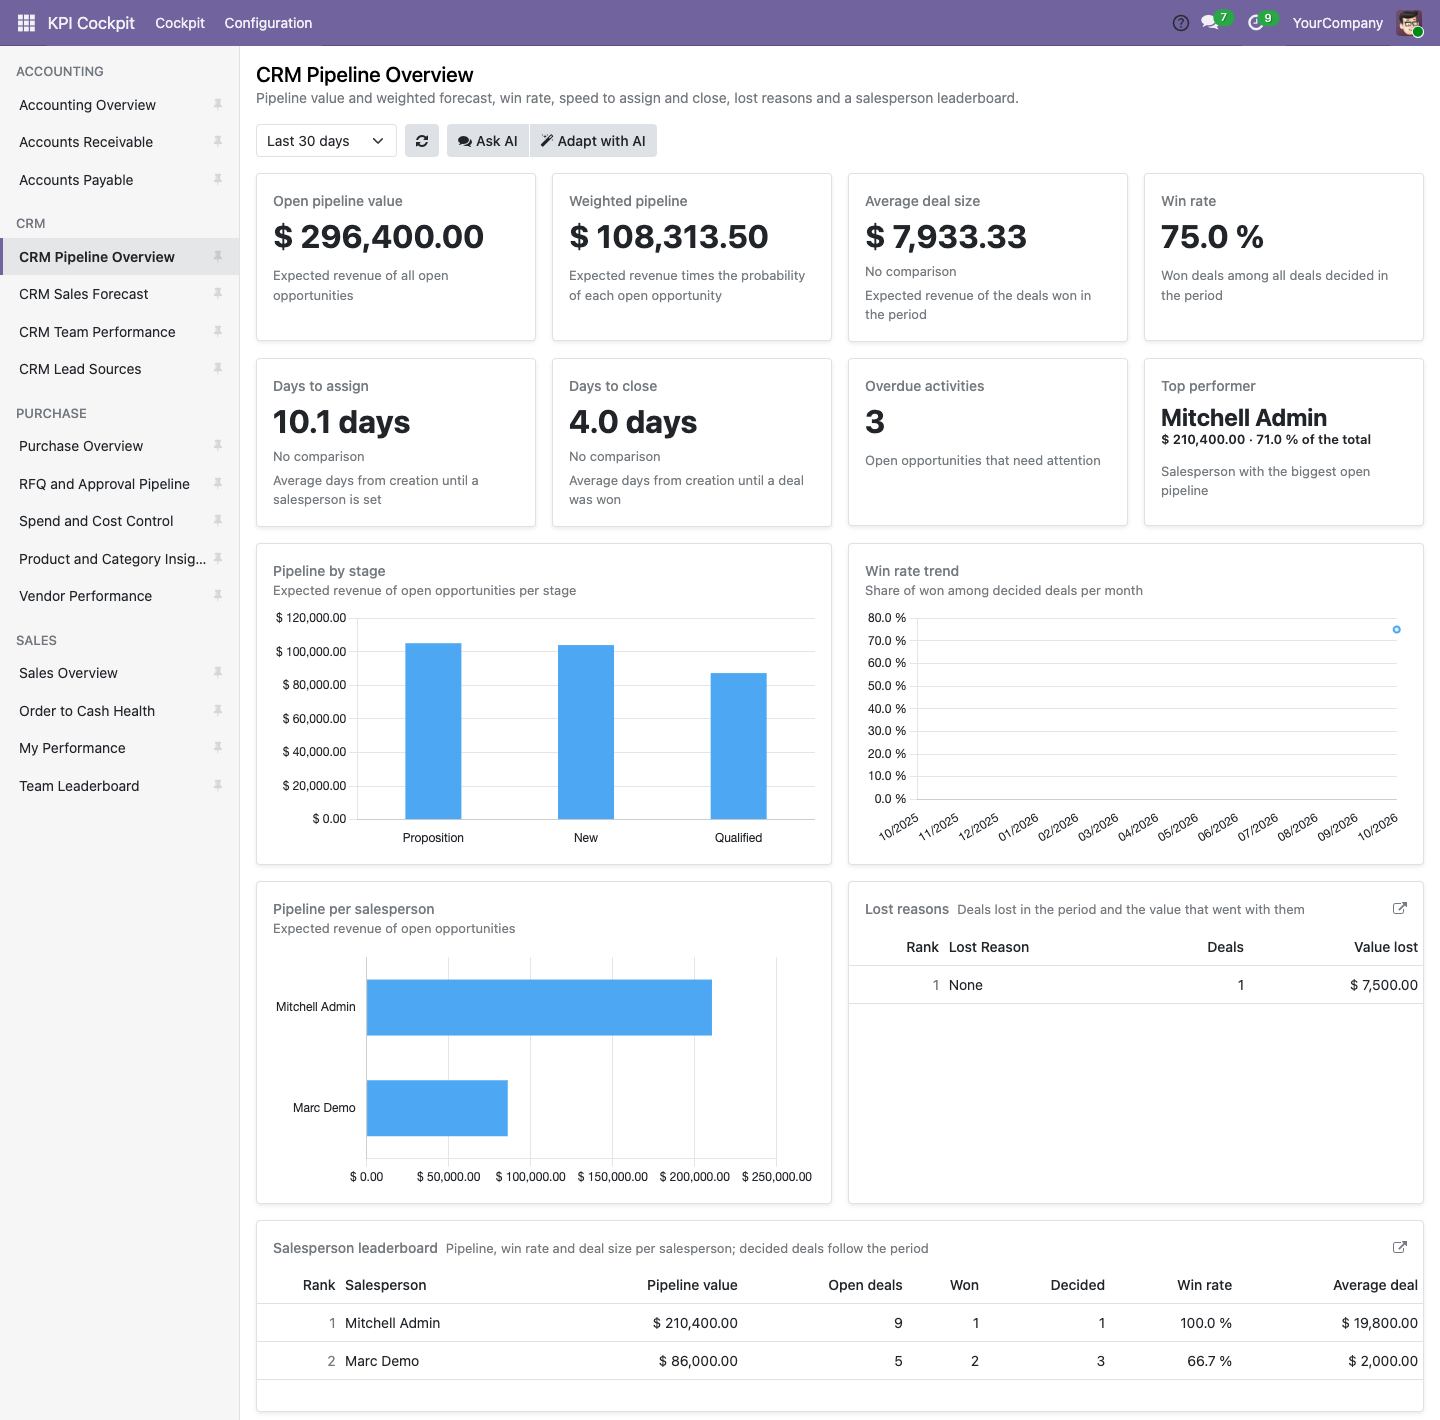Open the Configuration menu
1440x1420 pixels.
(268, 23)
